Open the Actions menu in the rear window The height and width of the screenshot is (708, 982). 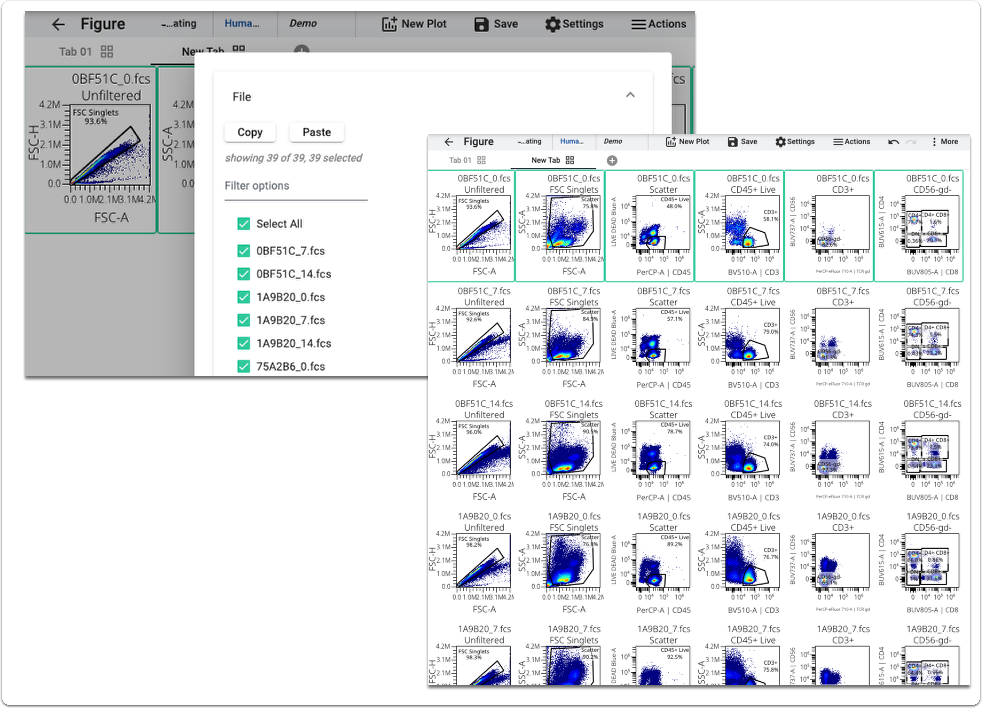point(658,24)
